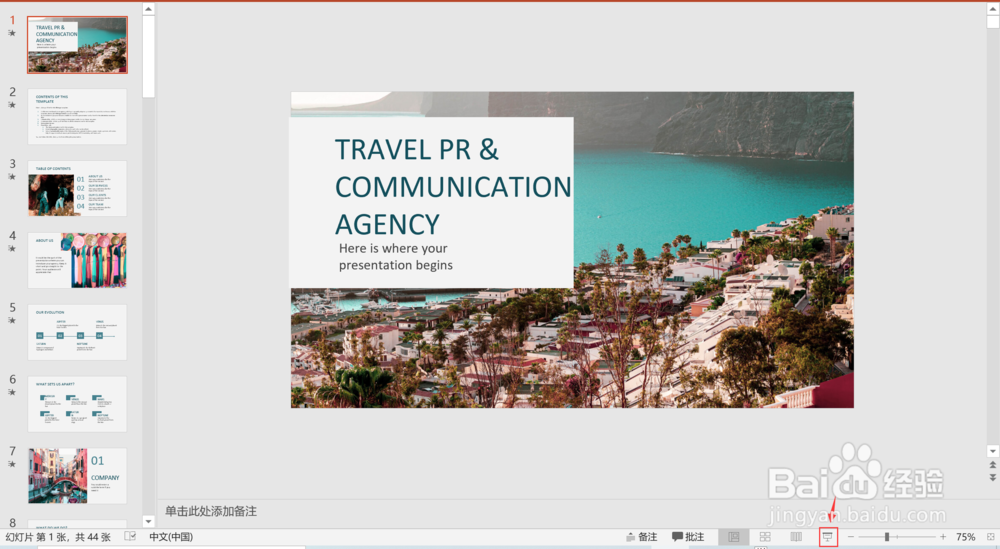Open the 批注 comments pane
Screen dimensions: 1000x549
click(688, 537)
